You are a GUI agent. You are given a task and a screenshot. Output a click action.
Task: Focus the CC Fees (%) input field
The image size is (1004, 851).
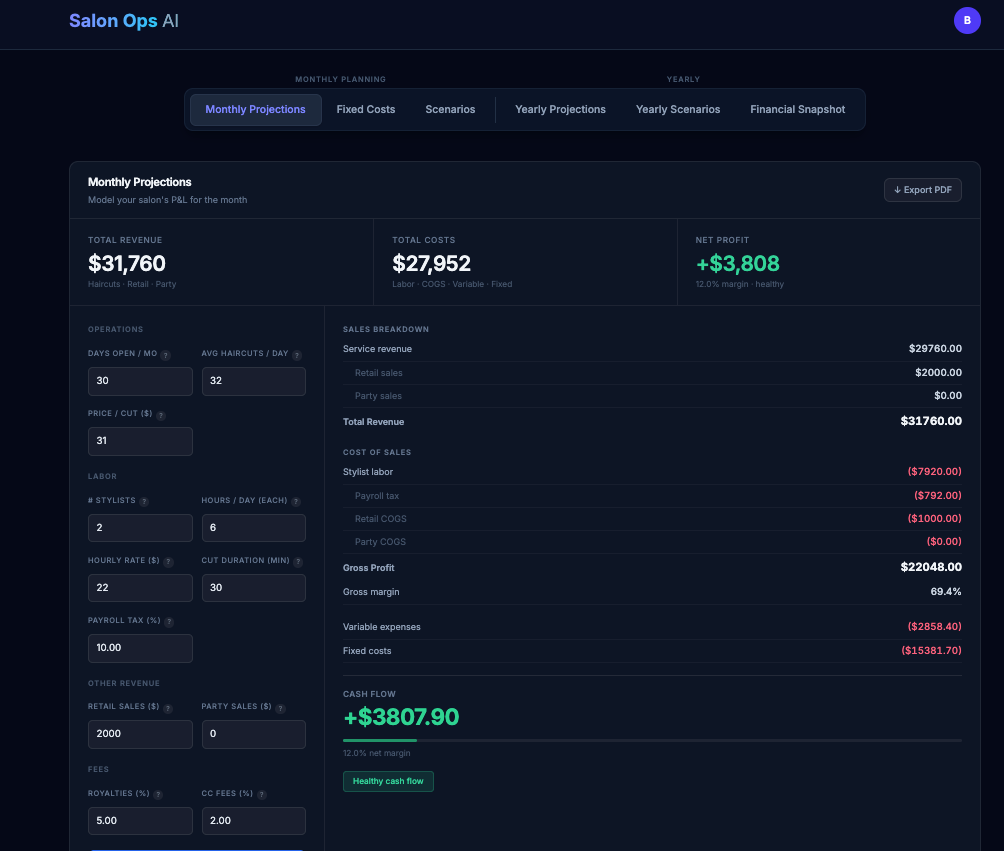254,821
